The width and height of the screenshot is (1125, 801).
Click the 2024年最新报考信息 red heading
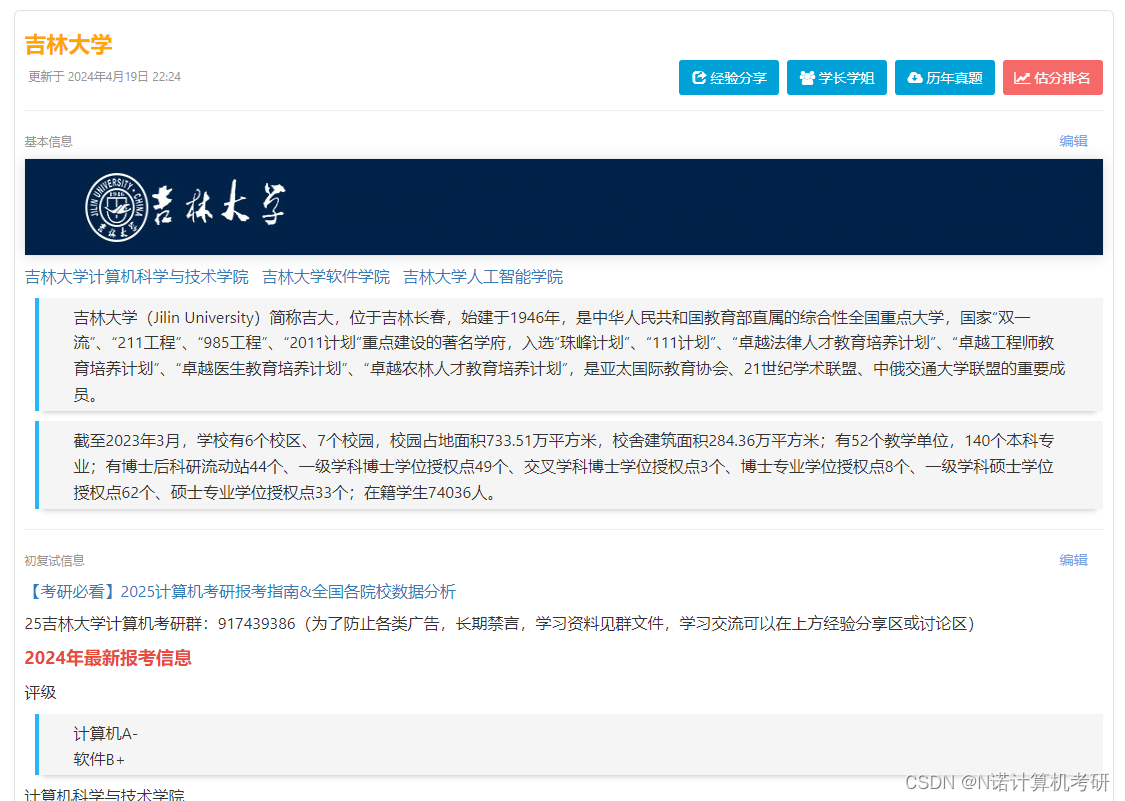(108, 658)
